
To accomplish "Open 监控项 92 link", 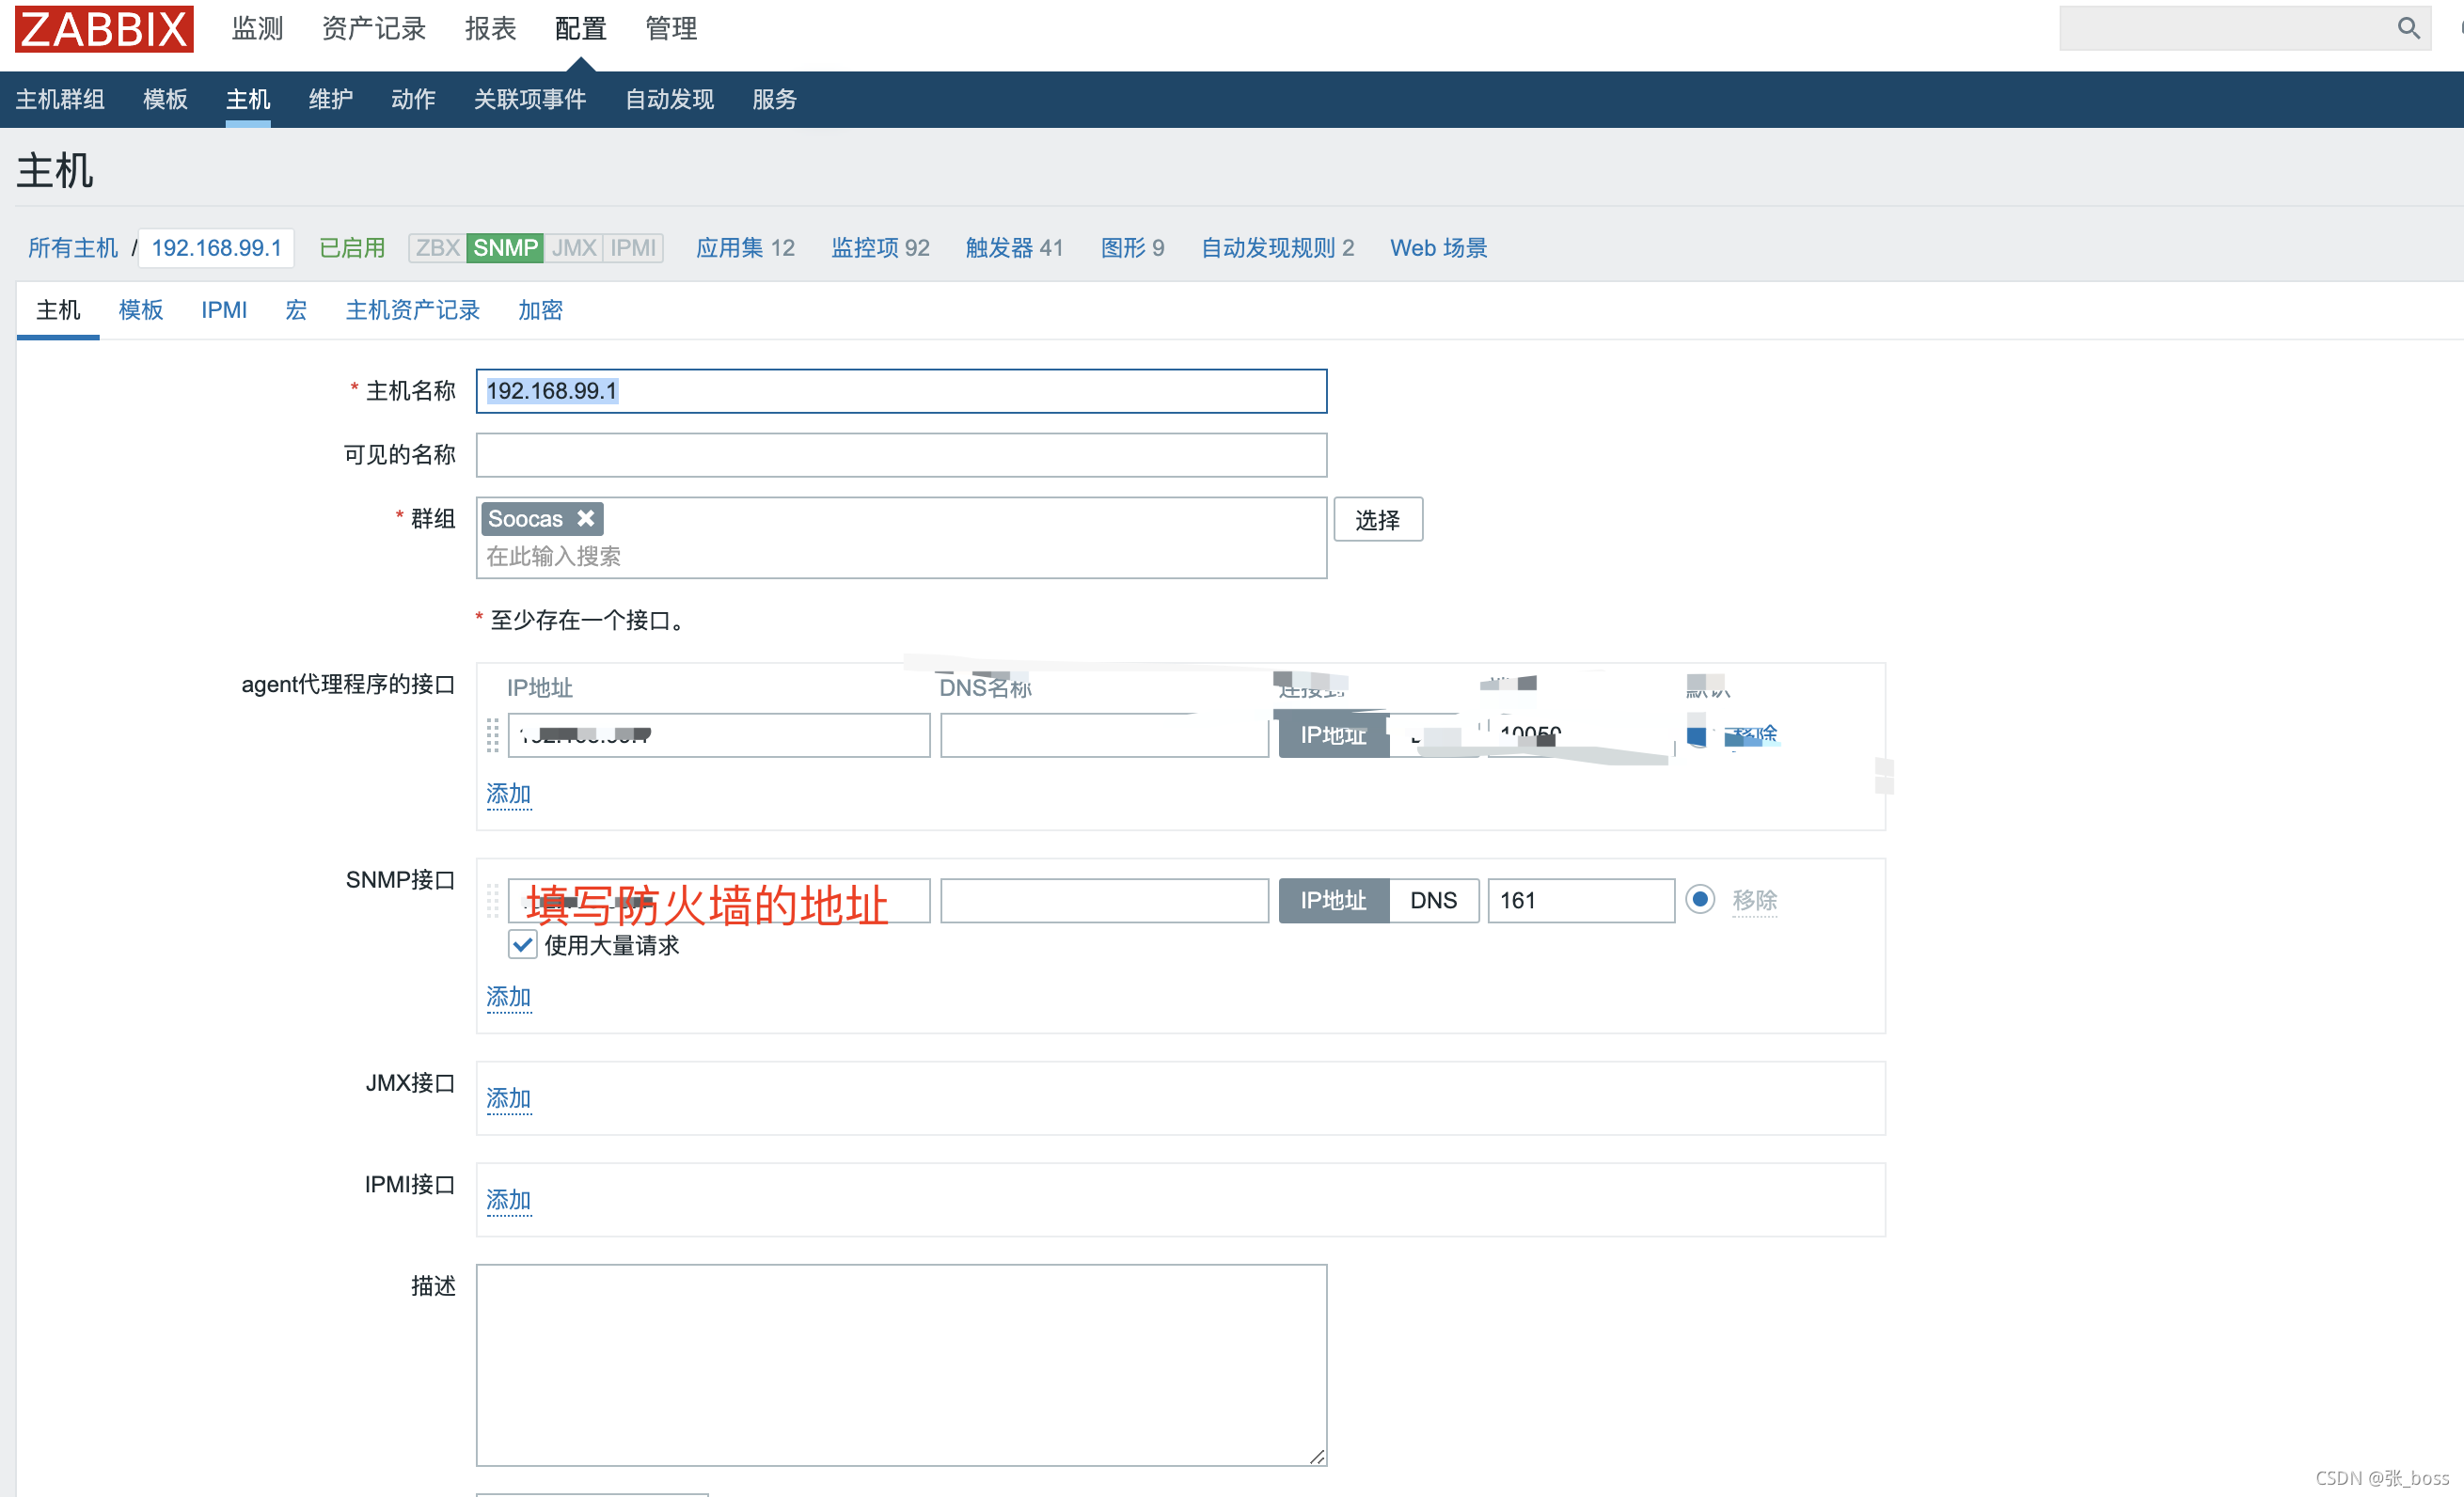I will click(880, 247).
